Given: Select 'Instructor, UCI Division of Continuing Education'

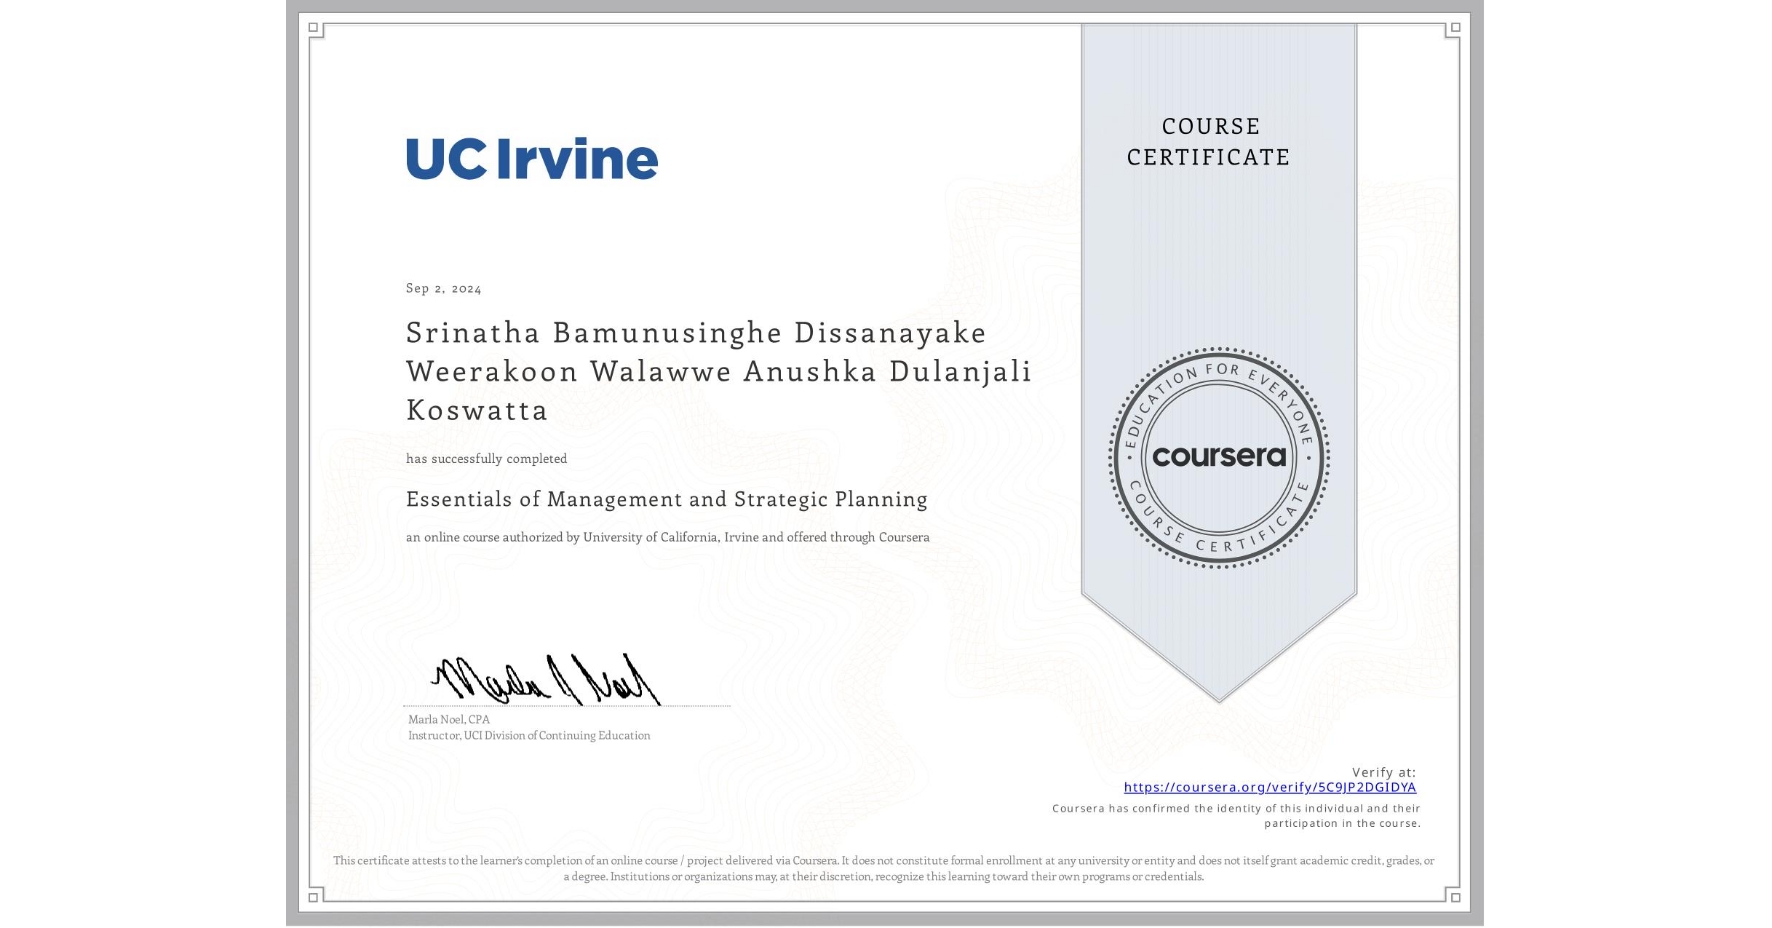Looking at the screenshot, I should coord(529,735).
